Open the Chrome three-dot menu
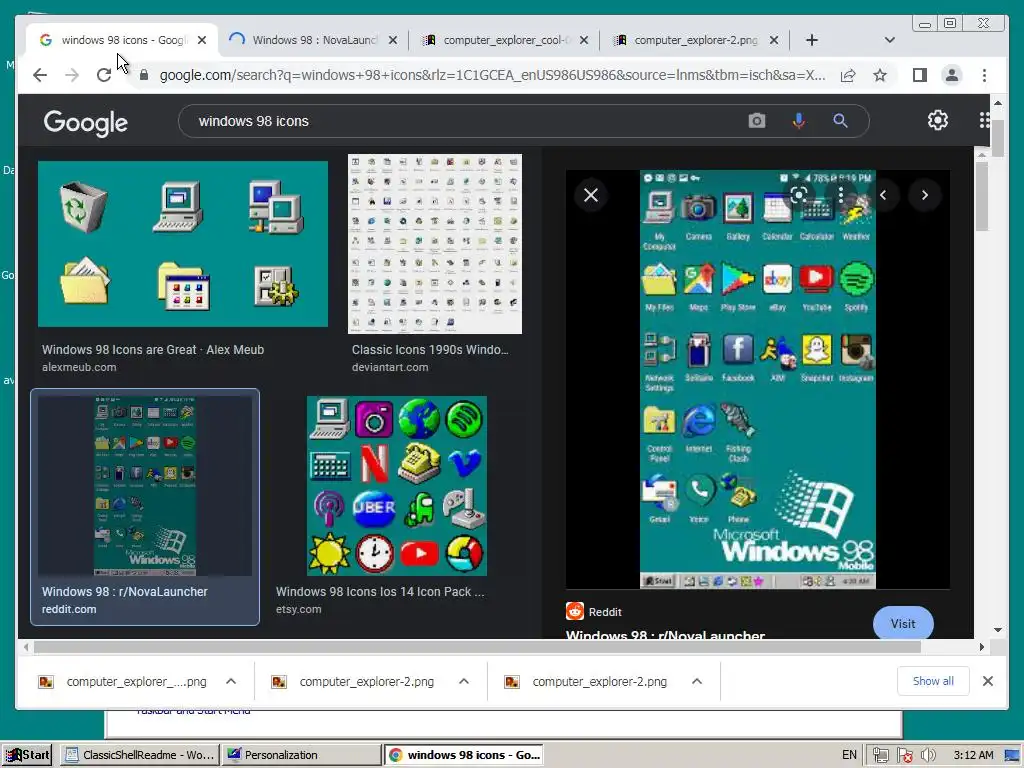The width and height of the screenshot is (1024, 768). click(x=984, y=75)
